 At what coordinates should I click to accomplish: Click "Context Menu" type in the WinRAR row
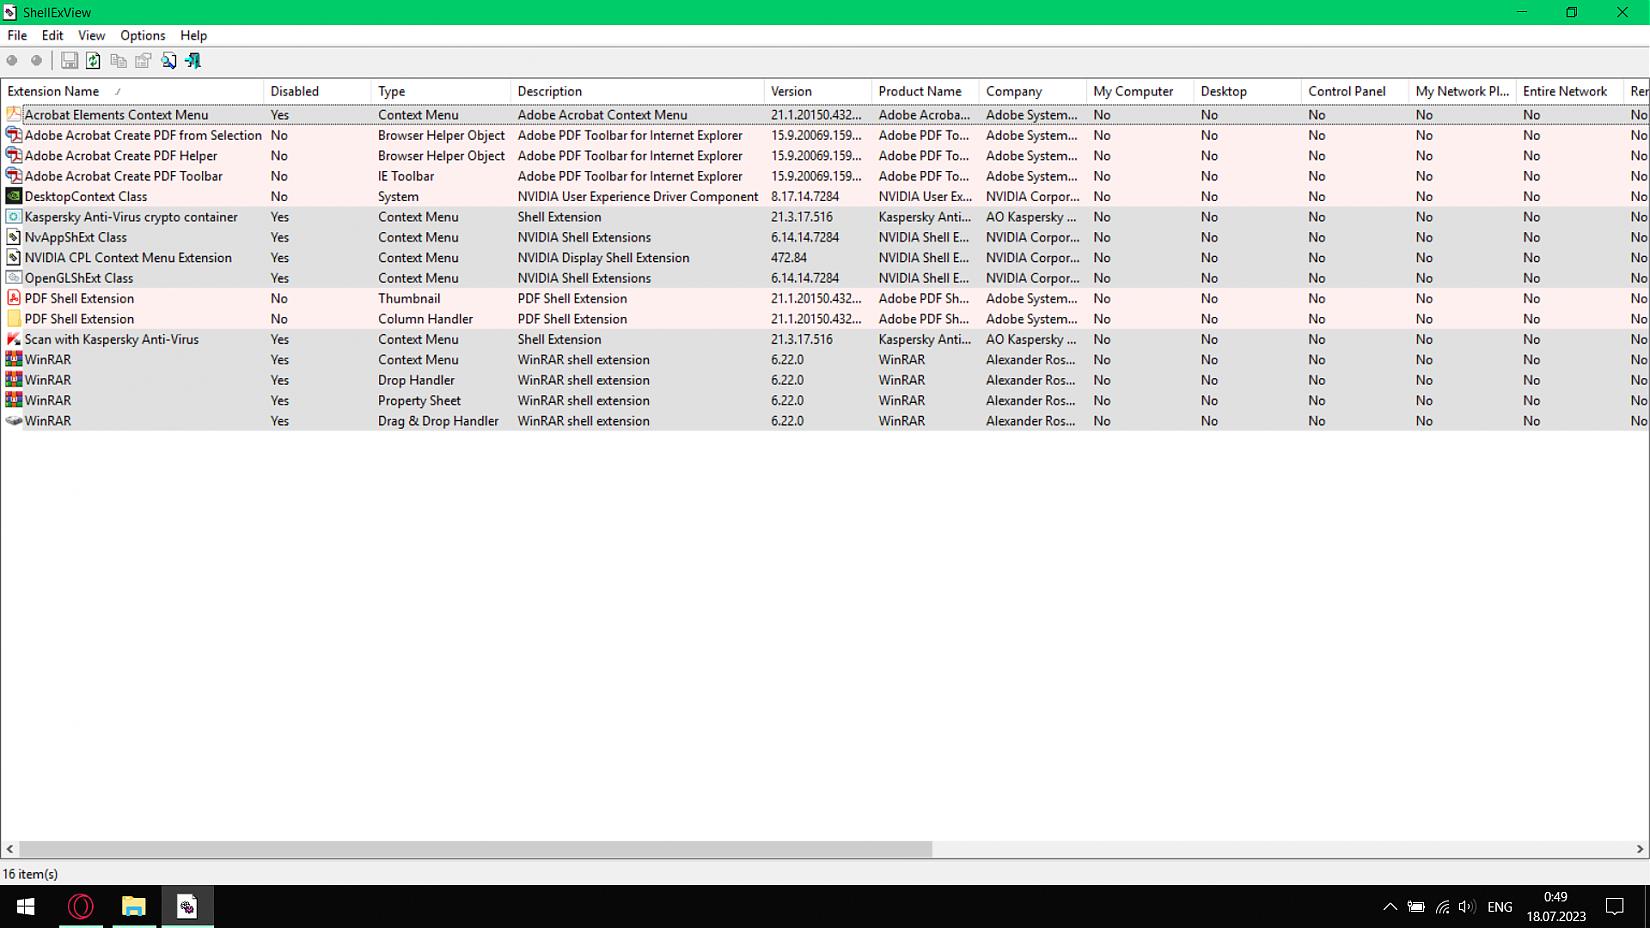(x=418, y=360)
